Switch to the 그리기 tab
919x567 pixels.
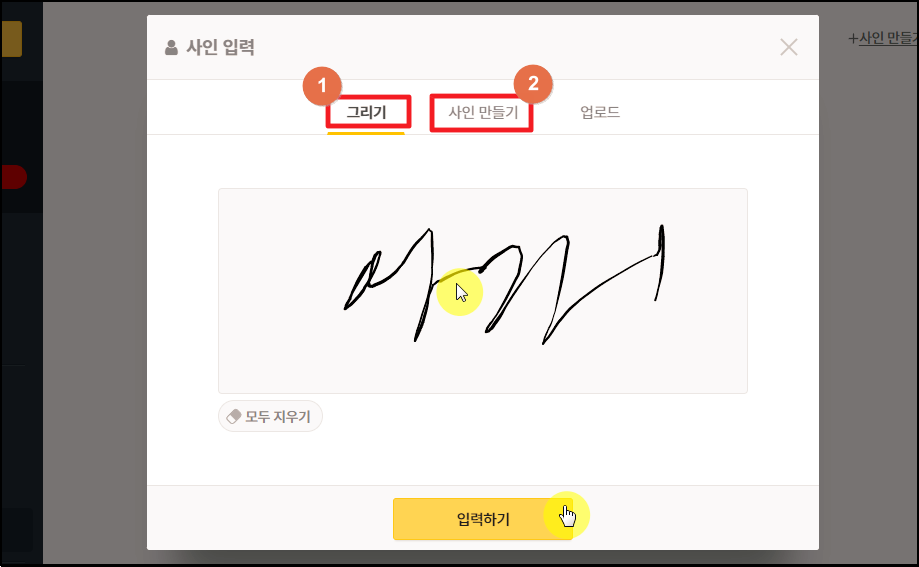[x=367, y=112]
